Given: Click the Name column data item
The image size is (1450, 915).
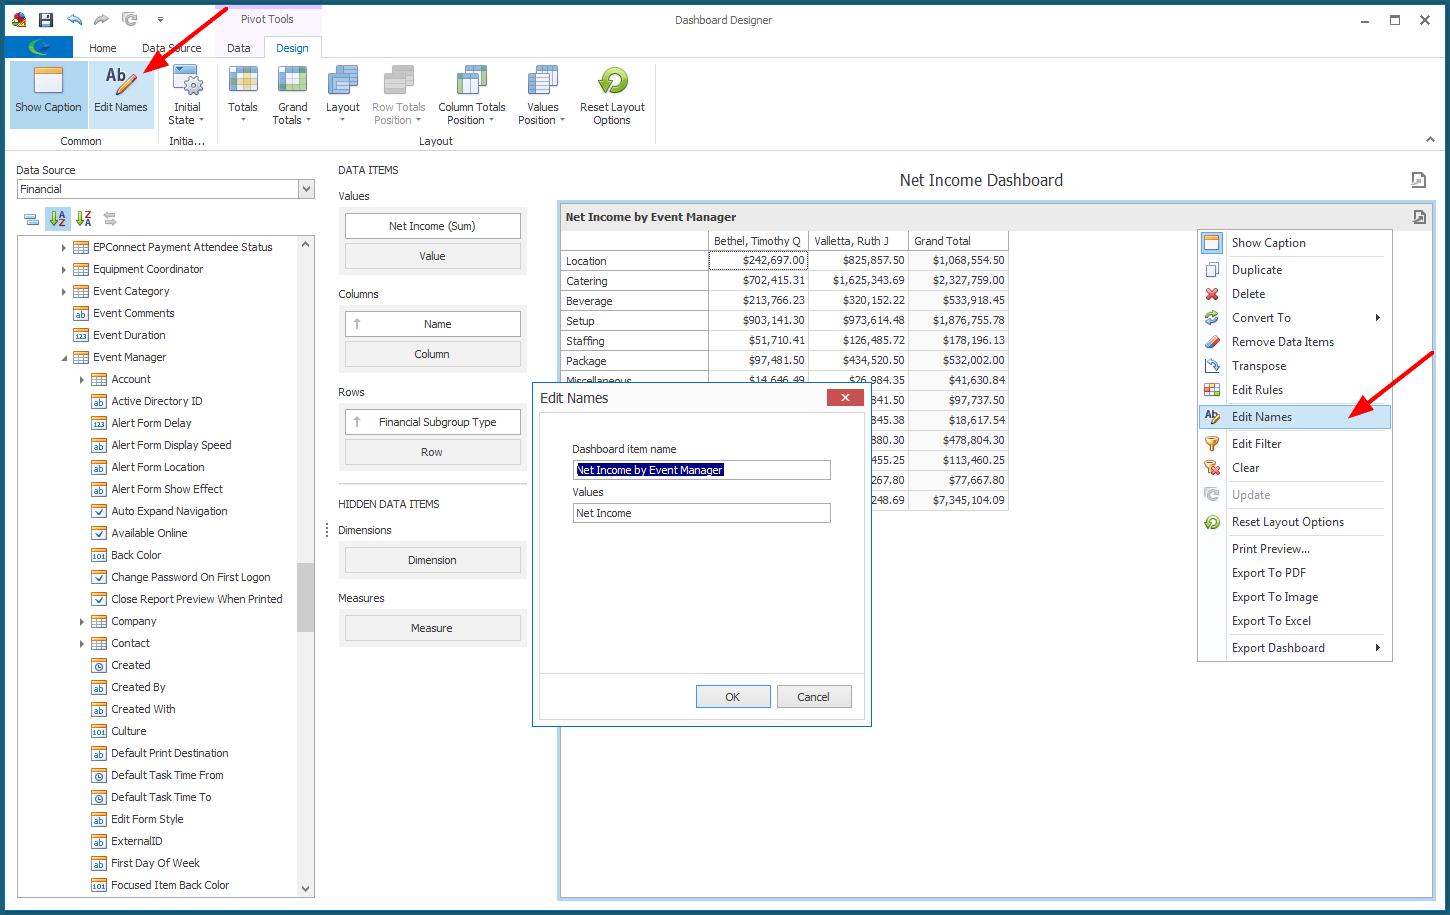Looking at the screenshot, I should click(x=432, y=324).
